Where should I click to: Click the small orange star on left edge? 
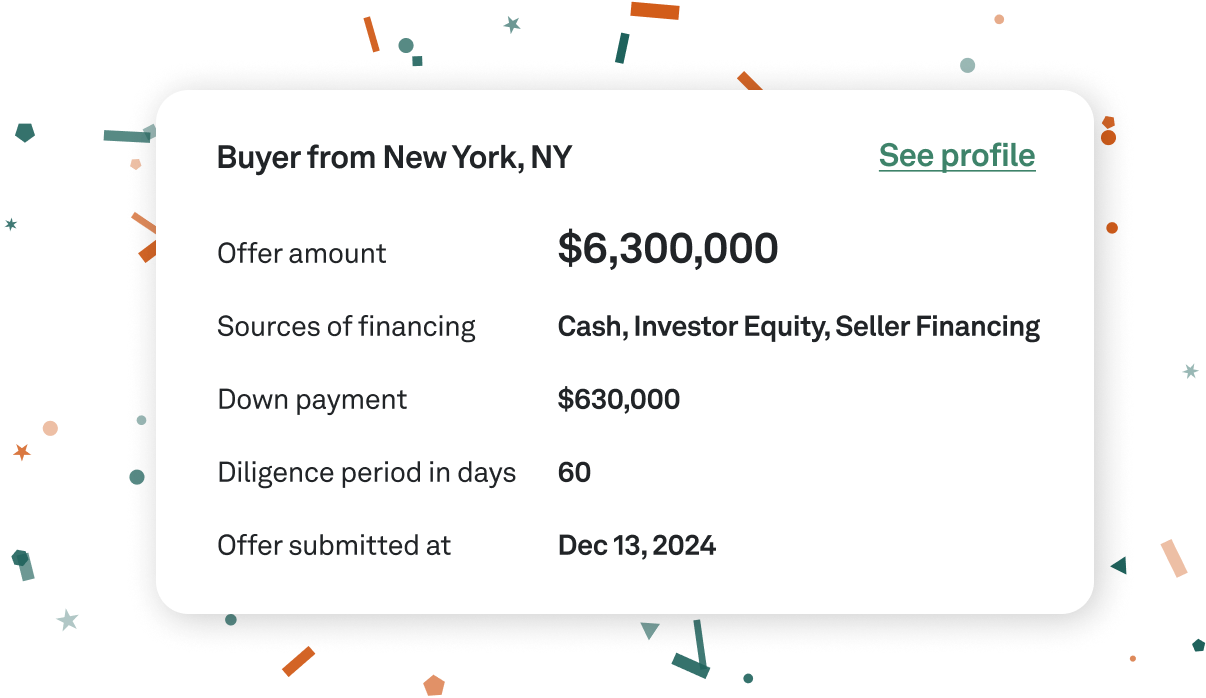(x=22, y=452)
